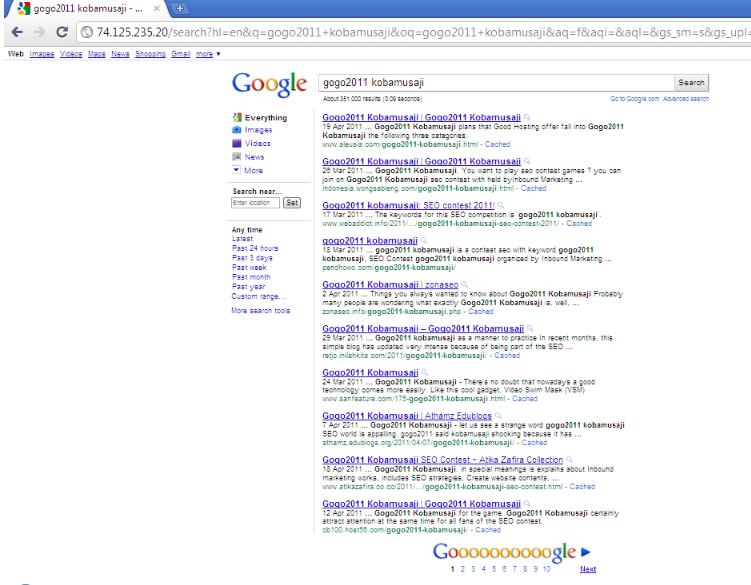Click preview magnifier beside zonaseo result
The width and height of the screenshot is (751, 585).
[x=465, y=285]
